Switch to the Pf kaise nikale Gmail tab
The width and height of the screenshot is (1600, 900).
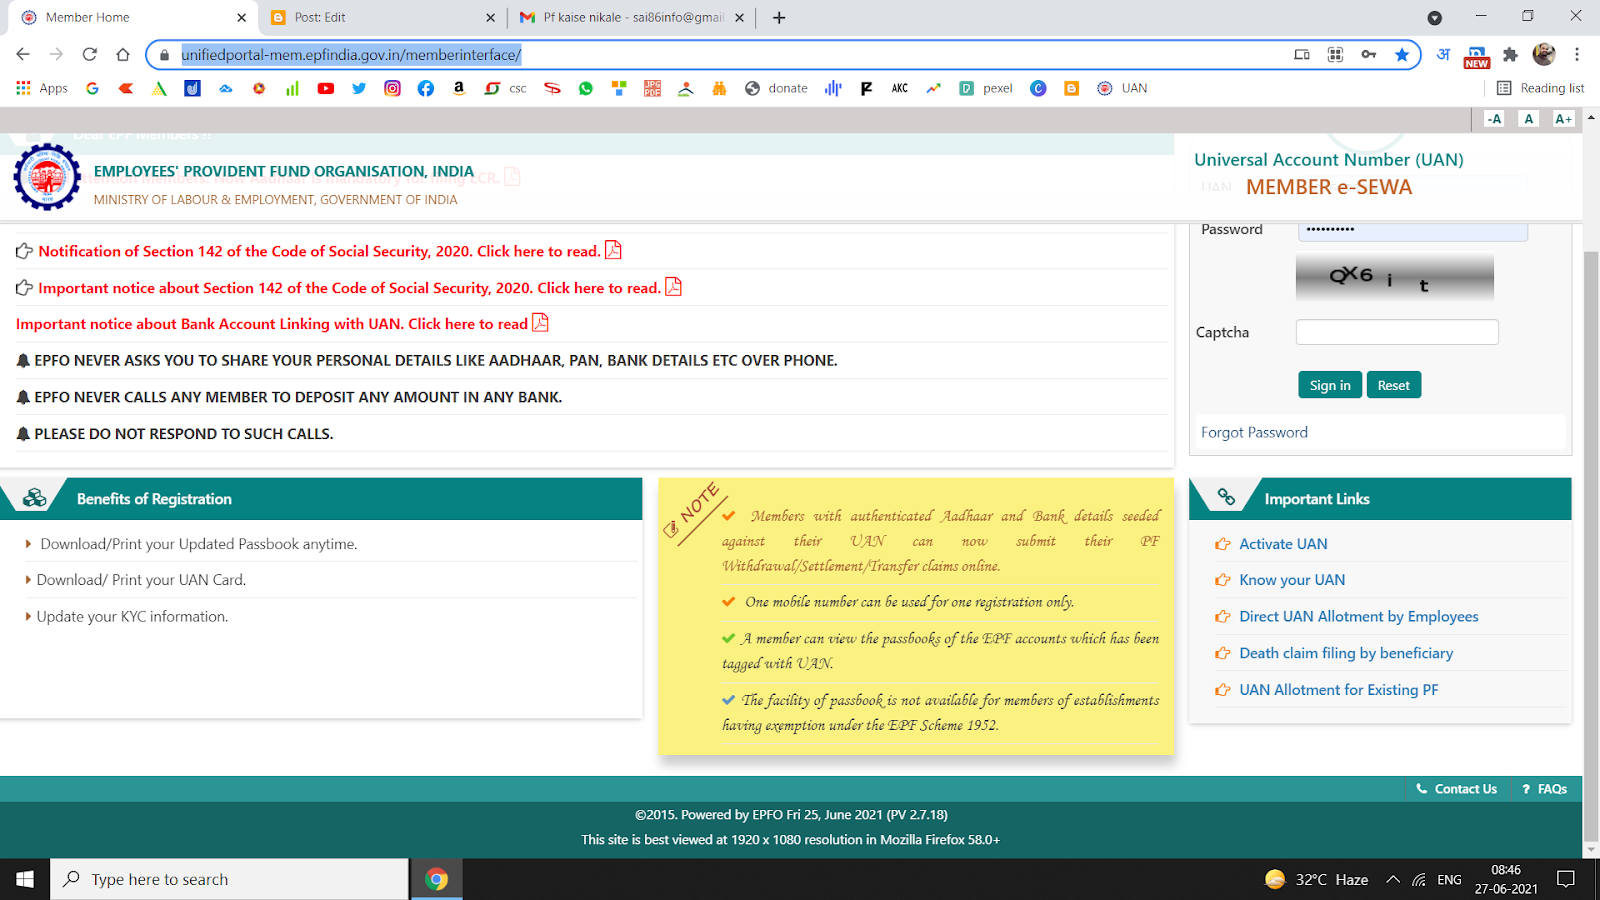click(632, 17)
